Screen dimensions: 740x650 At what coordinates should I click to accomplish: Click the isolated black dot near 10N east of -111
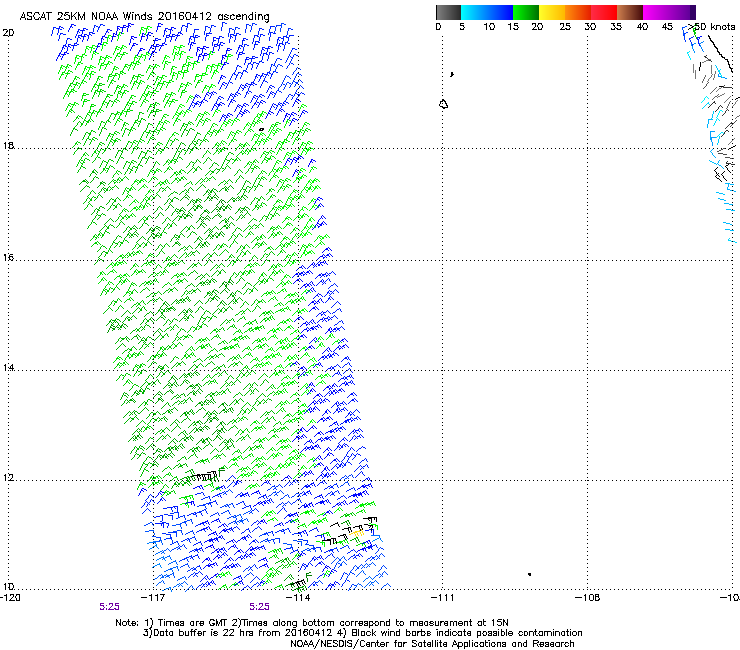pyautogui.click(x=530, y=574)
